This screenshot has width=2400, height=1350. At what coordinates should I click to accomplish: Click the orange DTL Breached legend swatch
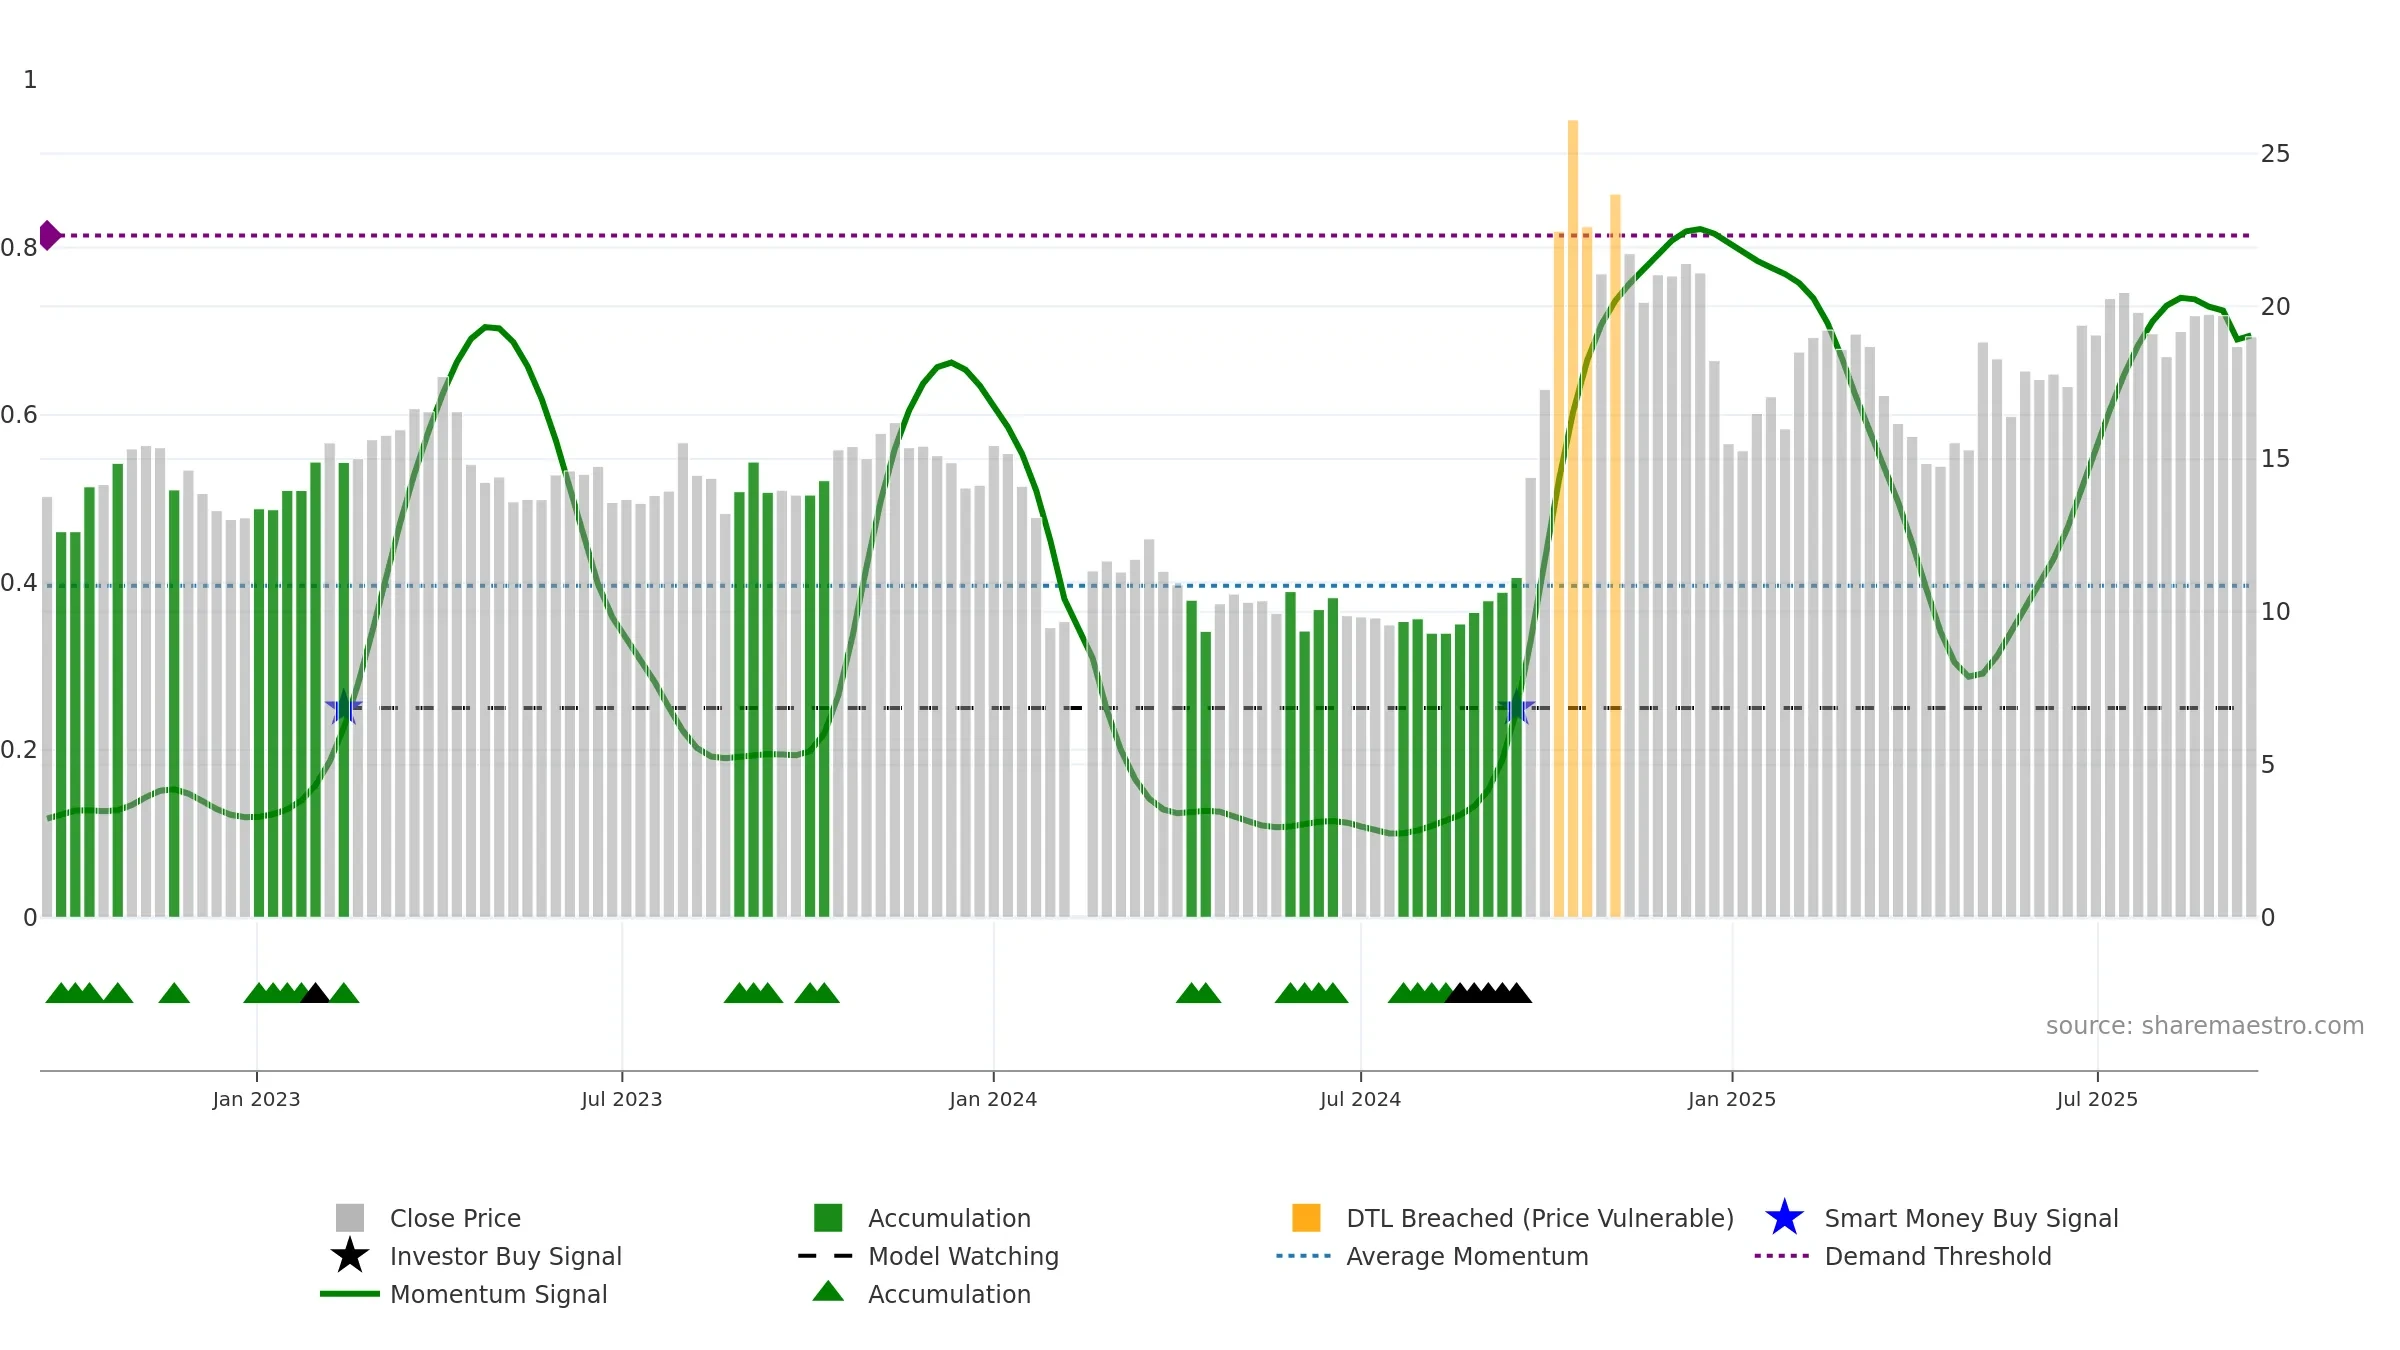click(1306, 1218)
